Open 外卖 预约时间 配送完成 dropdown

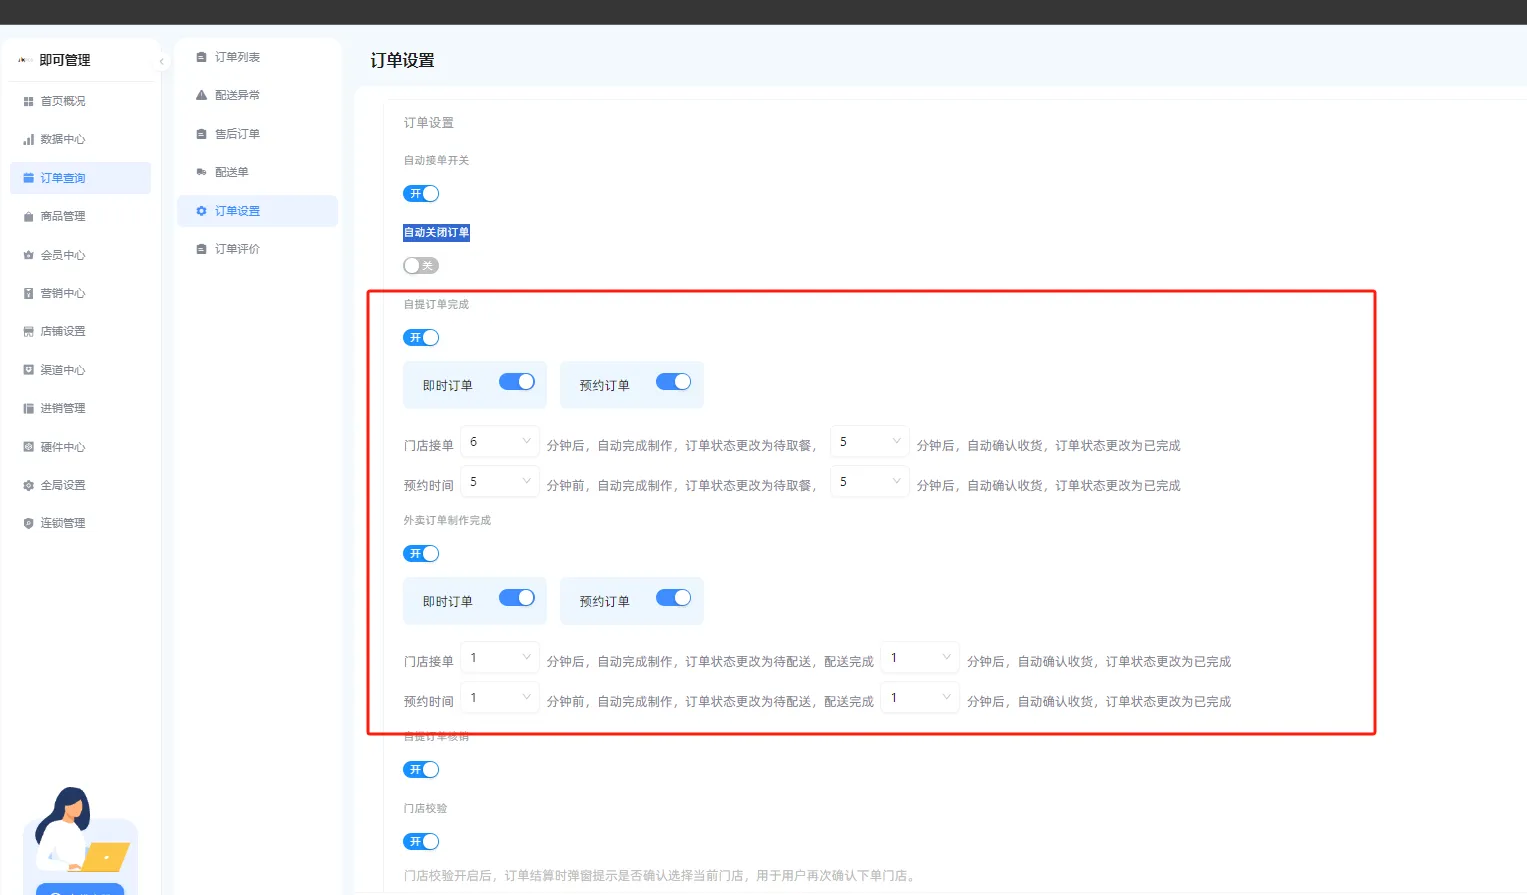click(x=920, y=698)
